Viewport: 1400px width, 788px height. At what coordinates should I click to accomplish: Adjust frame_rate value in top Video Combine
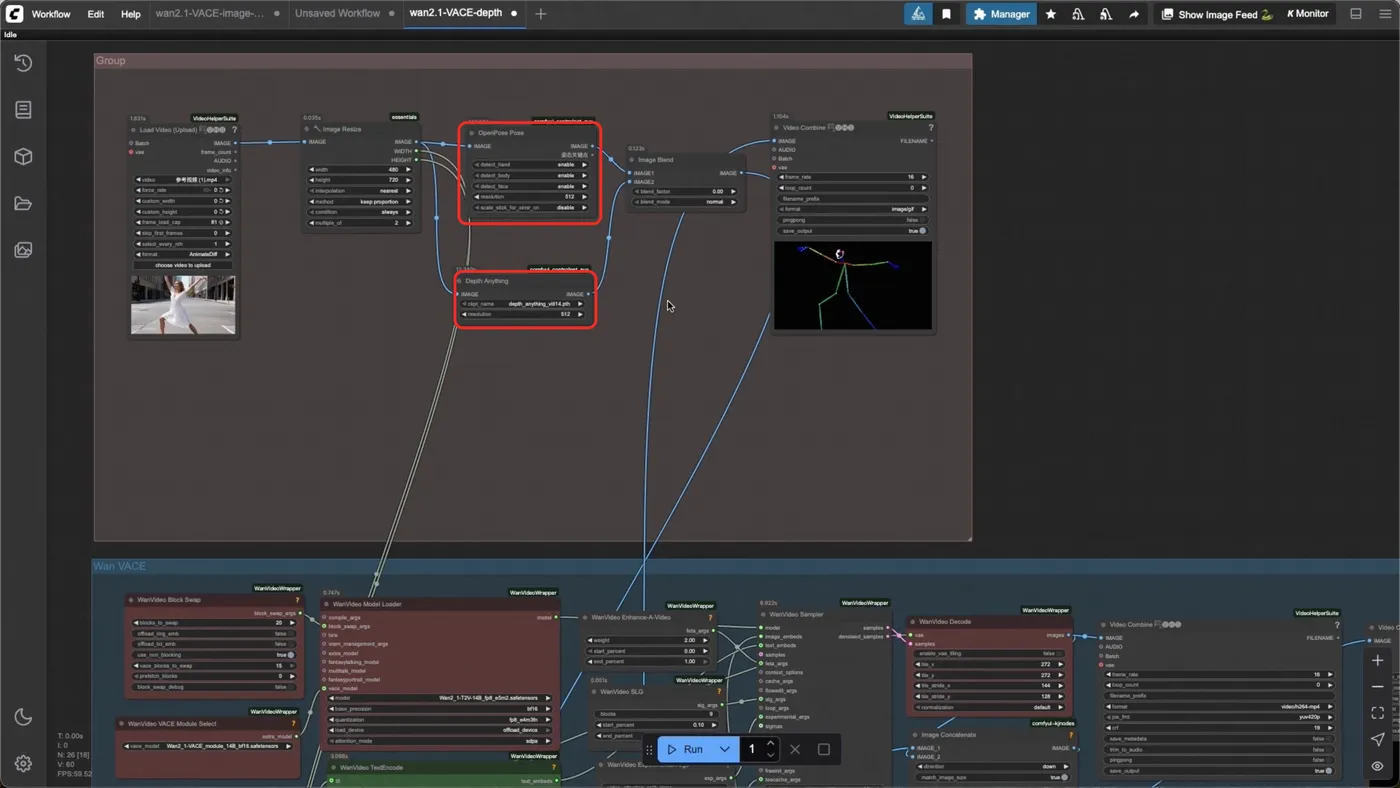[x=854, y=177]
